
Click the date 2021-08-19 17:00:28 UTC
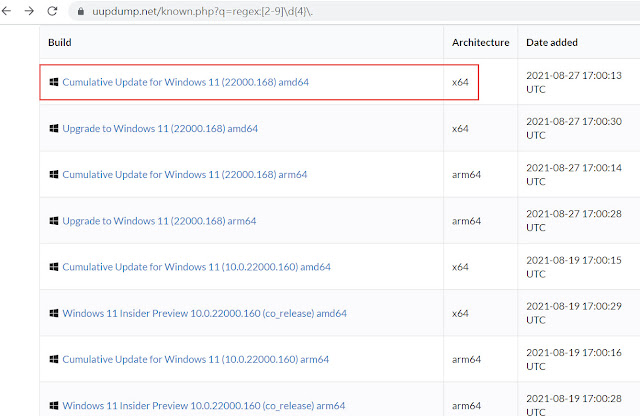click(x=574, y=405)
